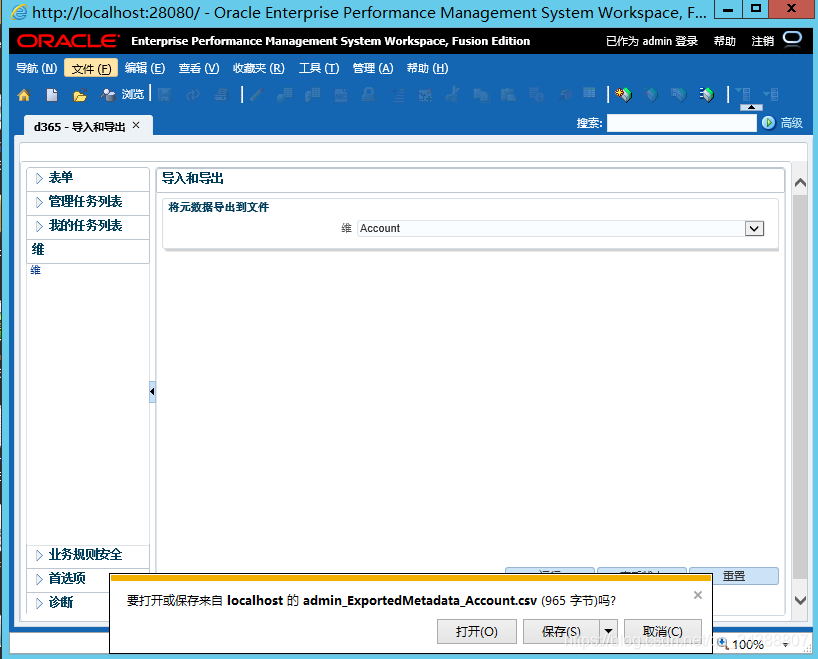
Task: Click 取消(C) in the download prompt
Action: pos(663,632)
